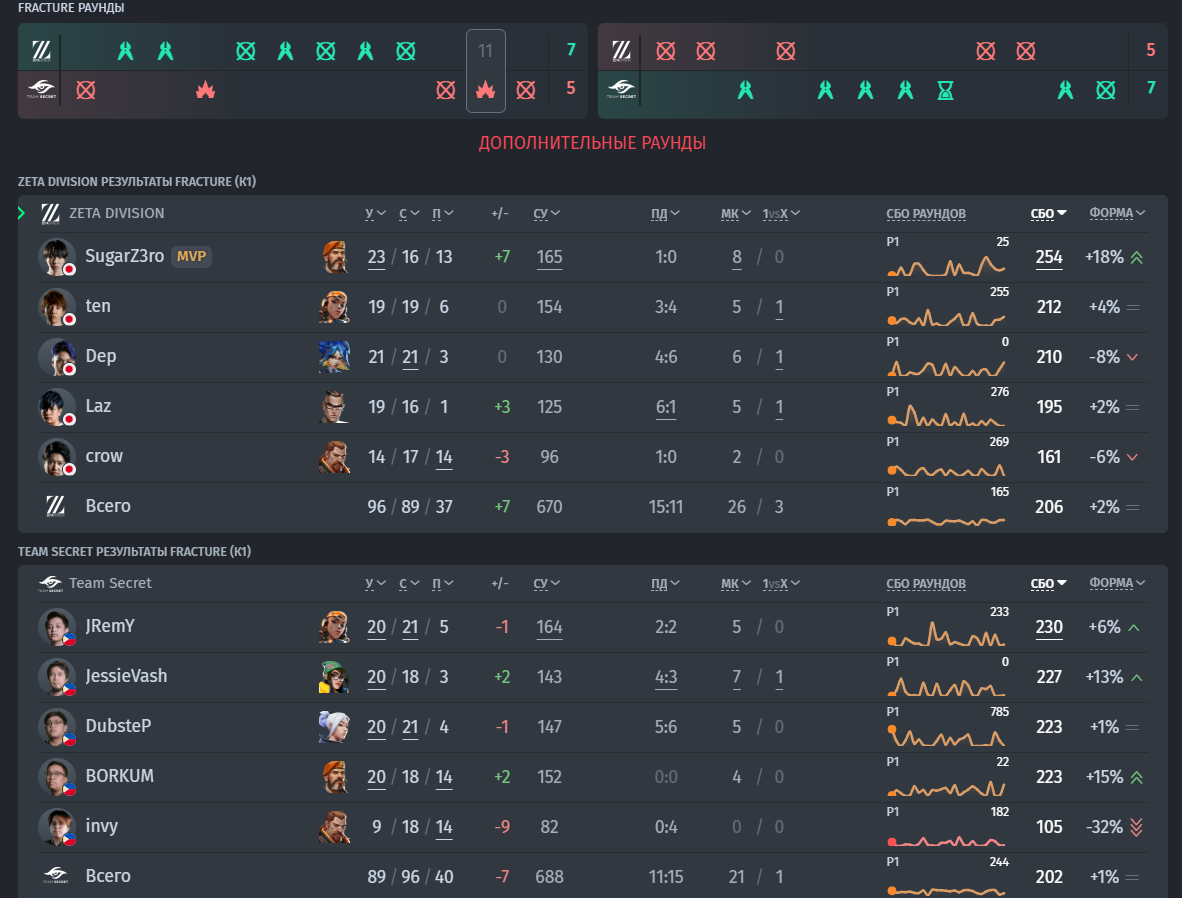
Task: Open the Team Secret team name link
Action: (x=110, y=583)
